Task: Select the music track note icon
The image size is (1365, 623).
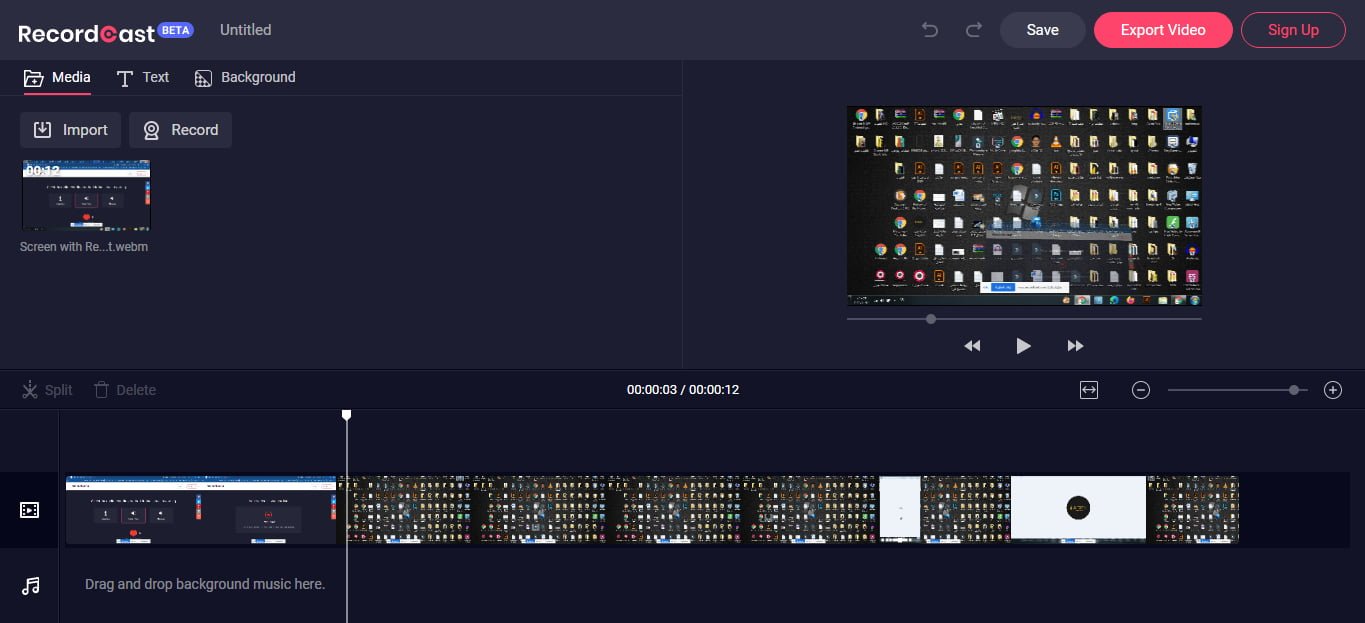Action: click(x=30, y=585)
